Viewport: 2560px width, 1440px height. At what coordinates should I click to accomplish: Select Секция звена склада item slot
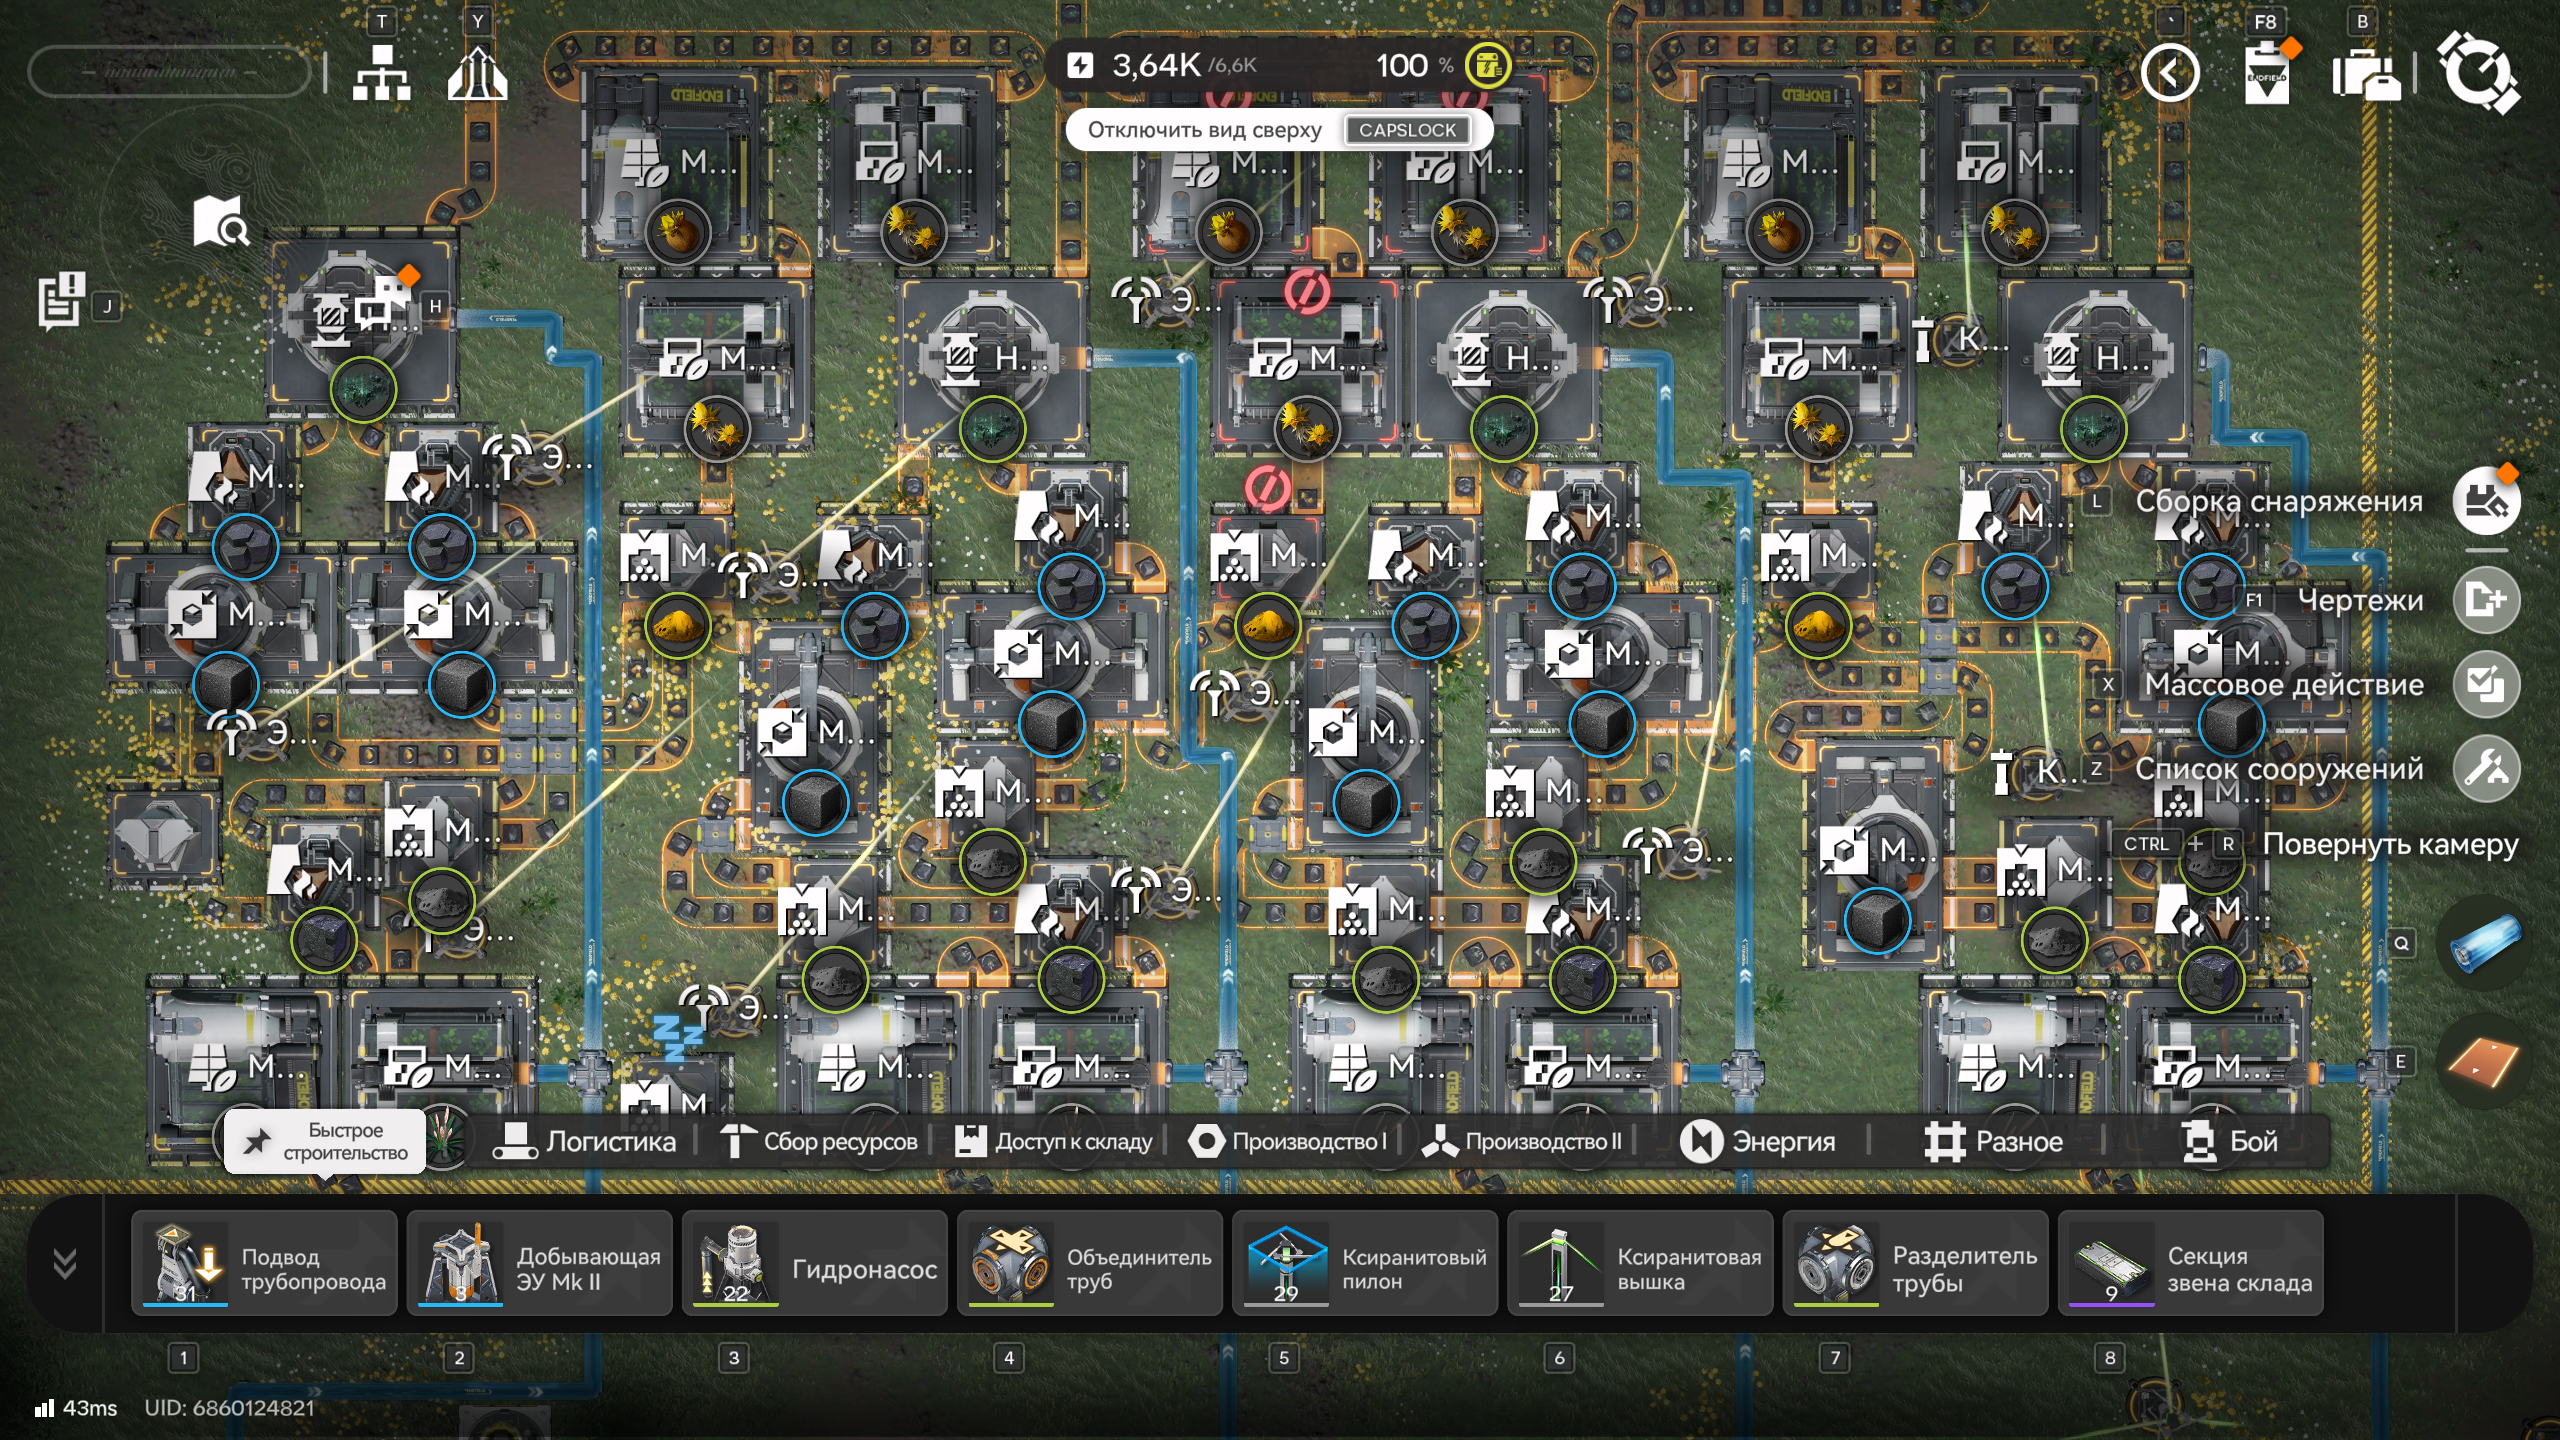point(2189,1263)
